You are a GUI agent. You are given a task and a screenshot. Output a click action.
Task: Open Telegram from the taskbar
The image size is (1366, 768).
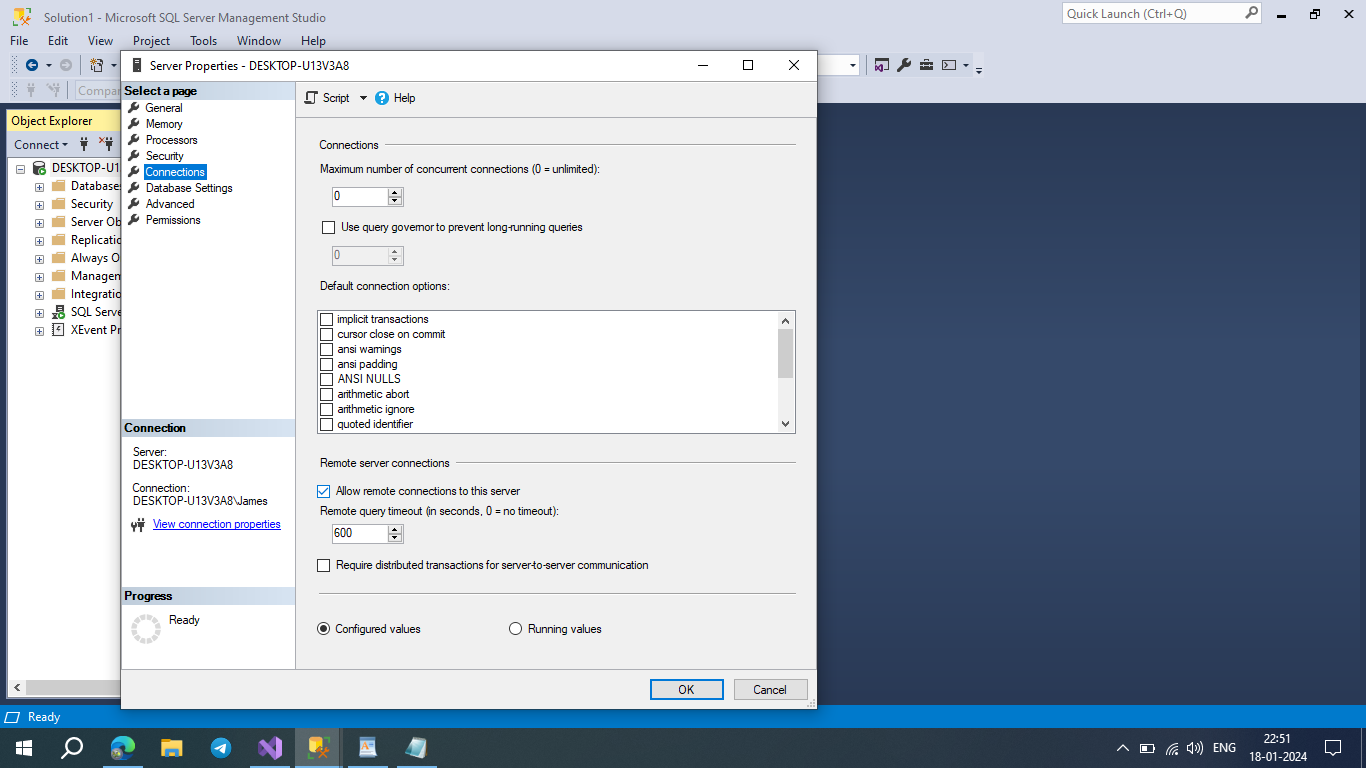[221, 747]
